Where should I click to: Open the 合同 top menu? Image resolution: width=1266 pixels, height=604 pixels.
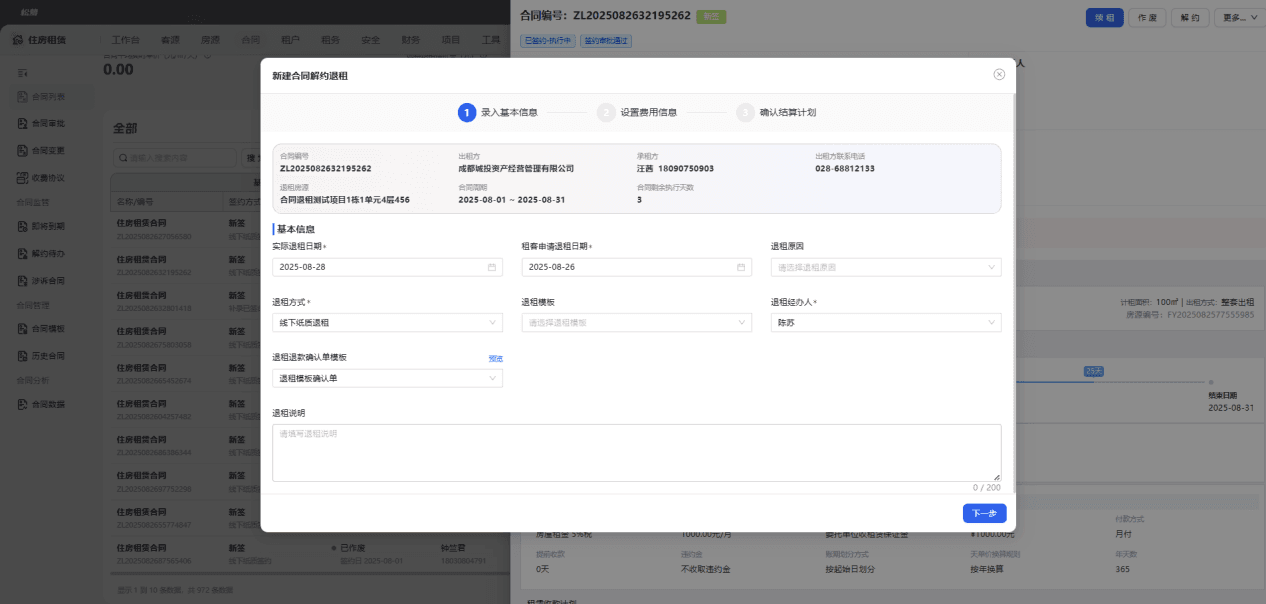(250, 40)
